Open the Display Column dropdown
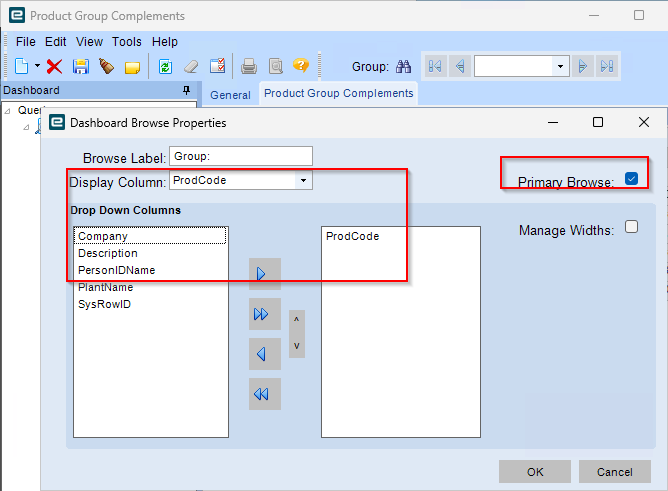The image size is (668, 491). [303, 181]
